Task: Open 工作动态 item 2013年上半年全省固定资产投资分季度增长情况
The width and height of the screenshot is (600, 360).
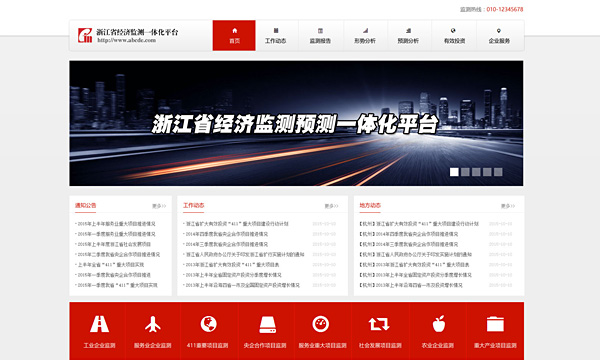Action: 233,275
